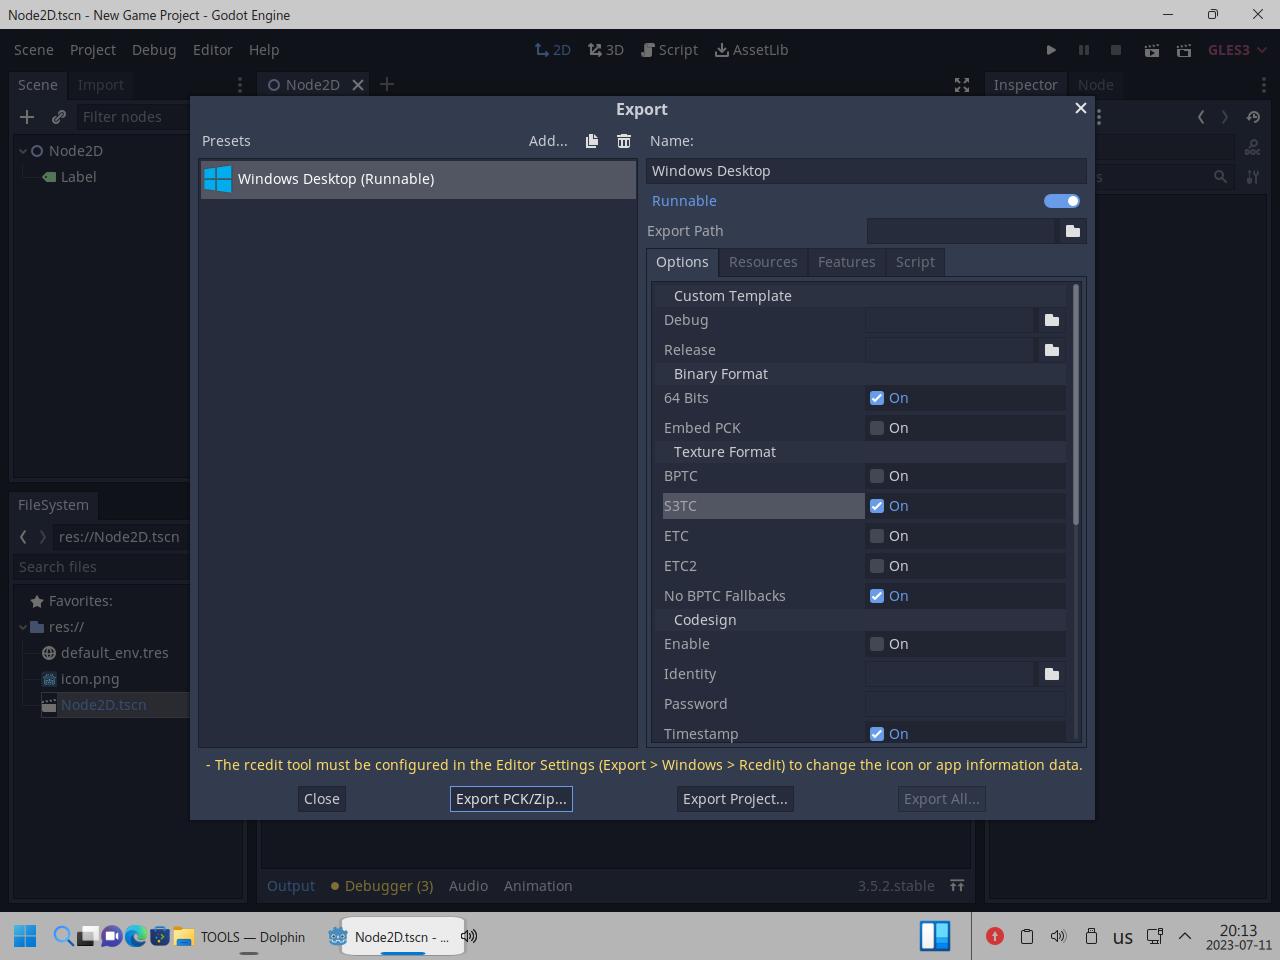Enable the ETC texture format
The height and width of the screenshot is (960, 1280).
tap(877, 536)
